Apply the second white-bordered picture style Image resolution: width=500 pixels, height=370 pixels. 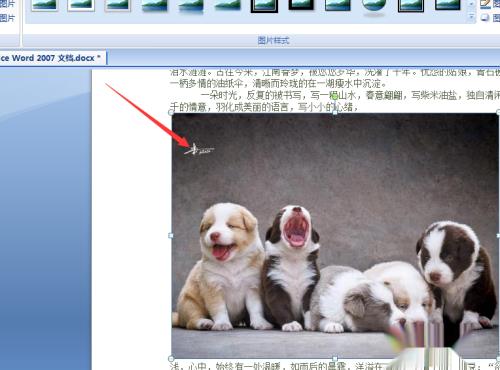(81, 5)
